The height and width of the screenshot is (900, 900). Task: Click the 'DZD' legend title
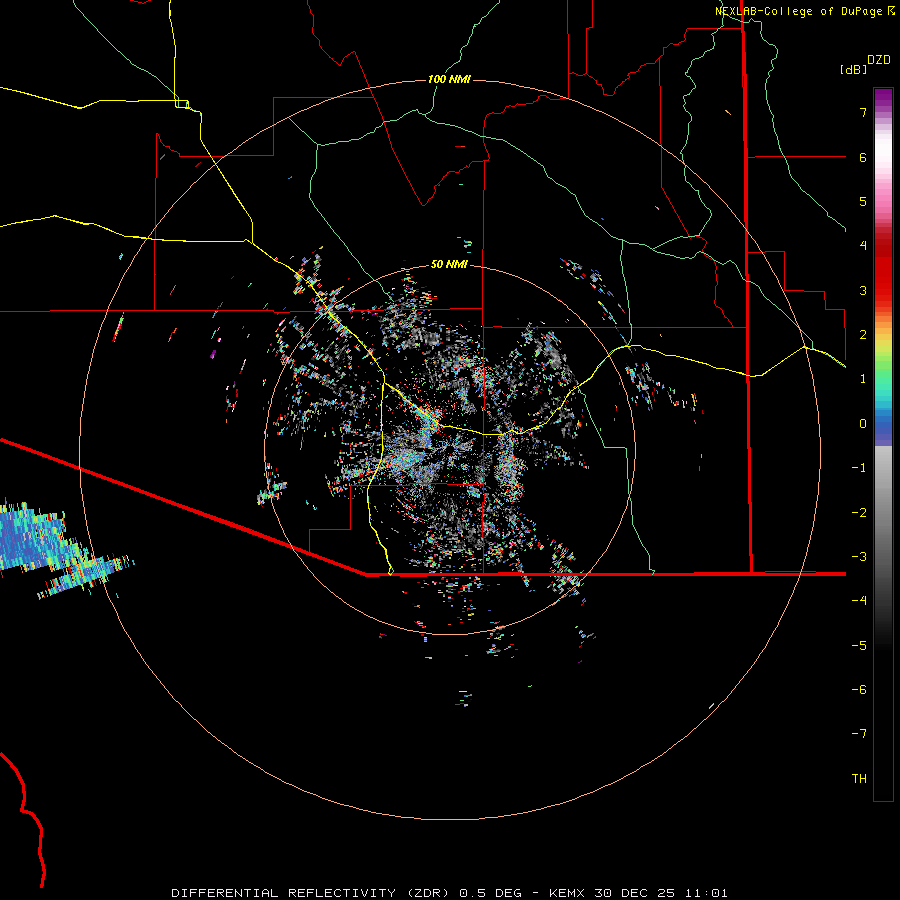tap(879, 60)
